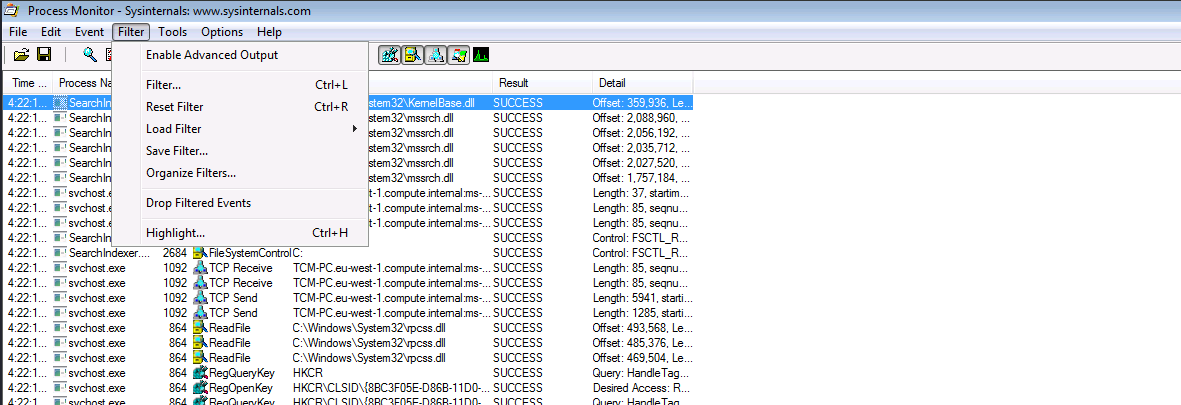Toggle Show Network Activity toolbar icon

click(x=436, y=54)
